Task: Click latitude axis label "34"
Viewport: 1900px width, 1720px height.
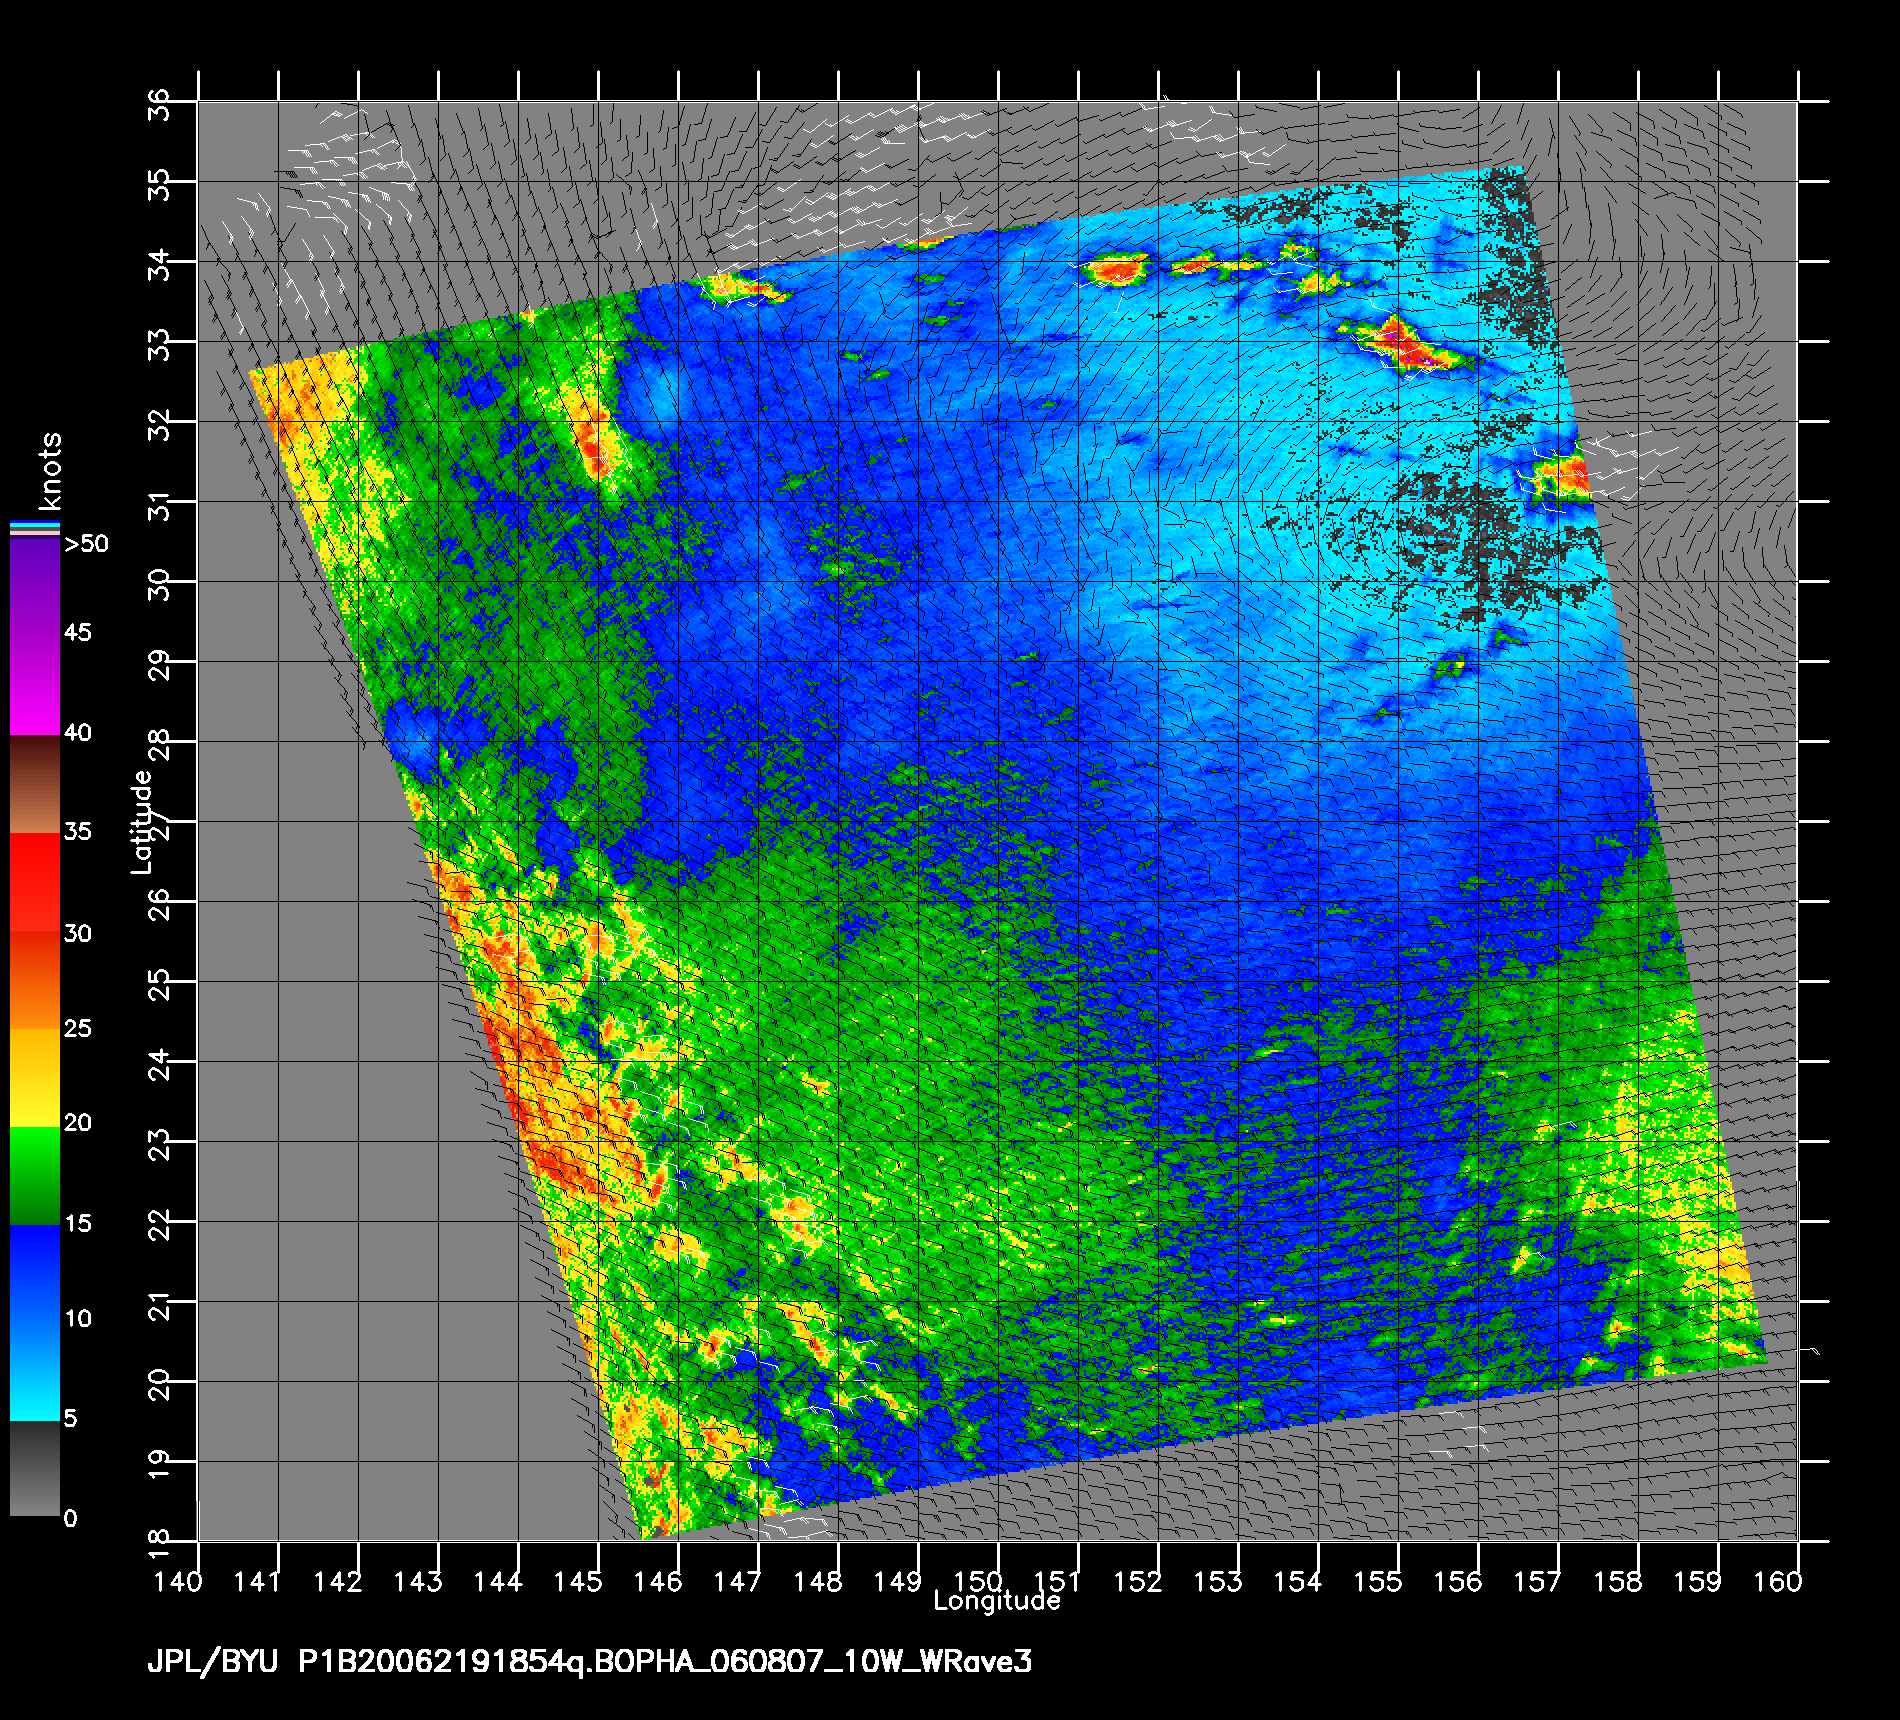Action: tap(159, 263)
